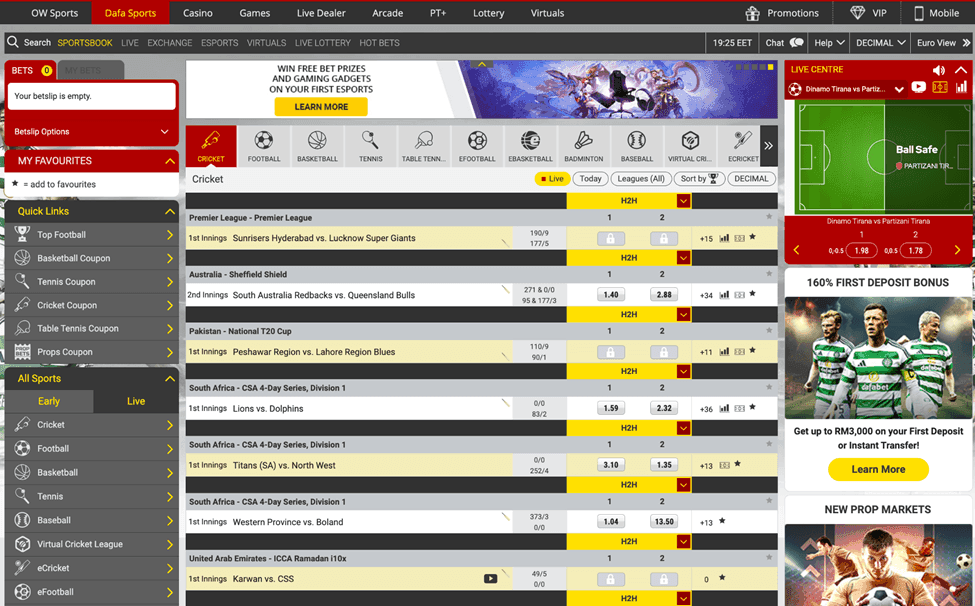Open stats for Sunrisers Hyderabad match
This screenshot has height=606, width=975.
click(x=724, y=239)
